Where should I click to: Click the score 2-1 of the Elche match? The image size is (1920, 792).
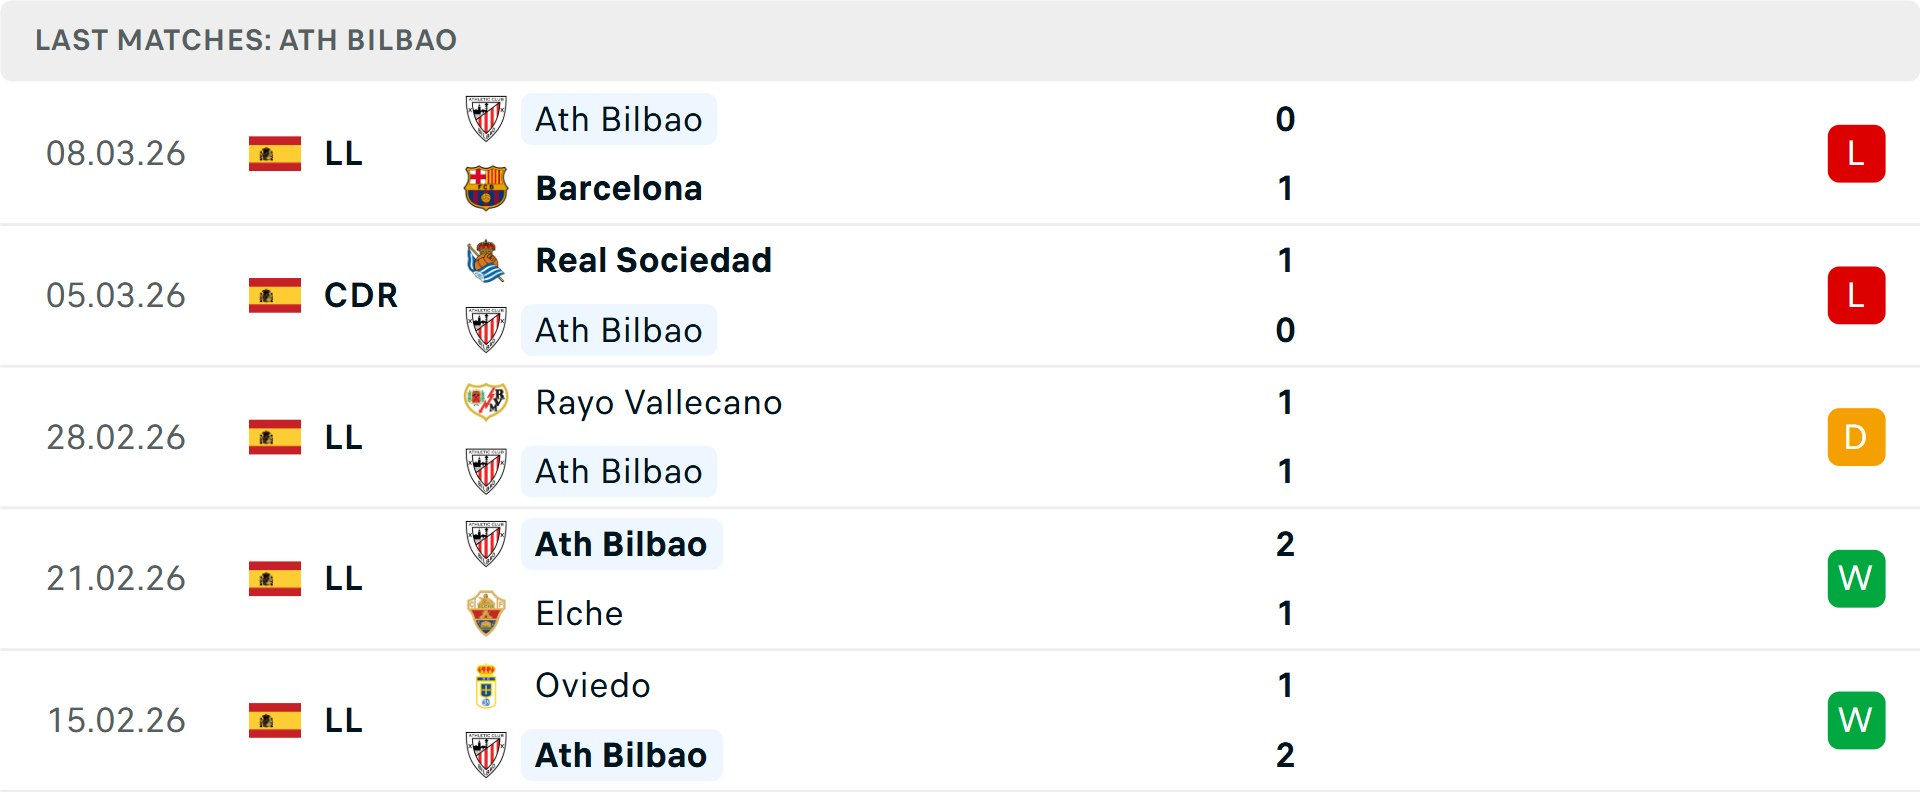[x=1285, y=578]
